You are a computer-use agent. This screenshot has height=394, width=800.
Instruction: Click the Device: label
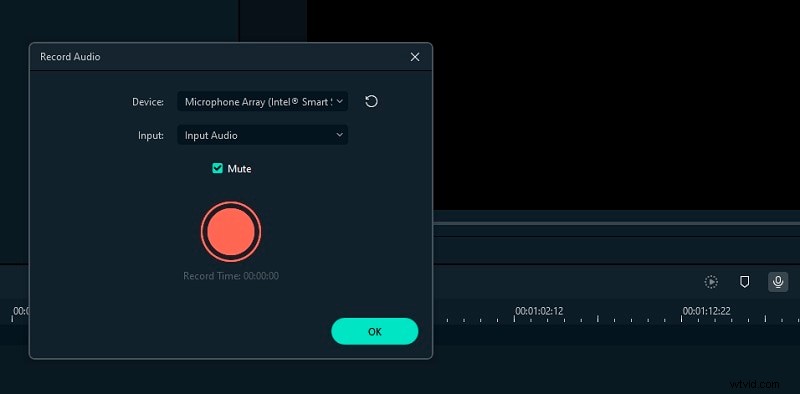pos(148,102)
